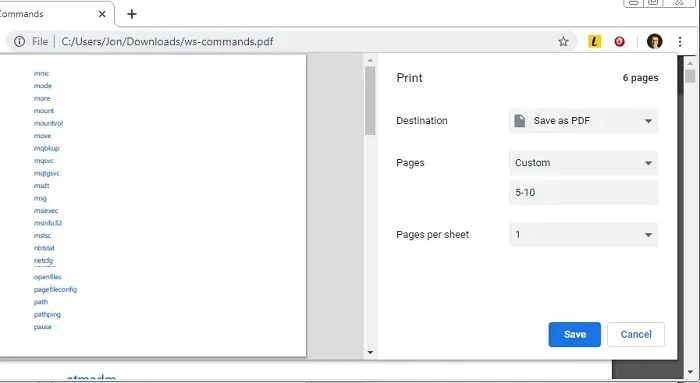Click the site info icon
This screenshot has width=700, height=383.
pyautogui.click(x=19, y=42)
